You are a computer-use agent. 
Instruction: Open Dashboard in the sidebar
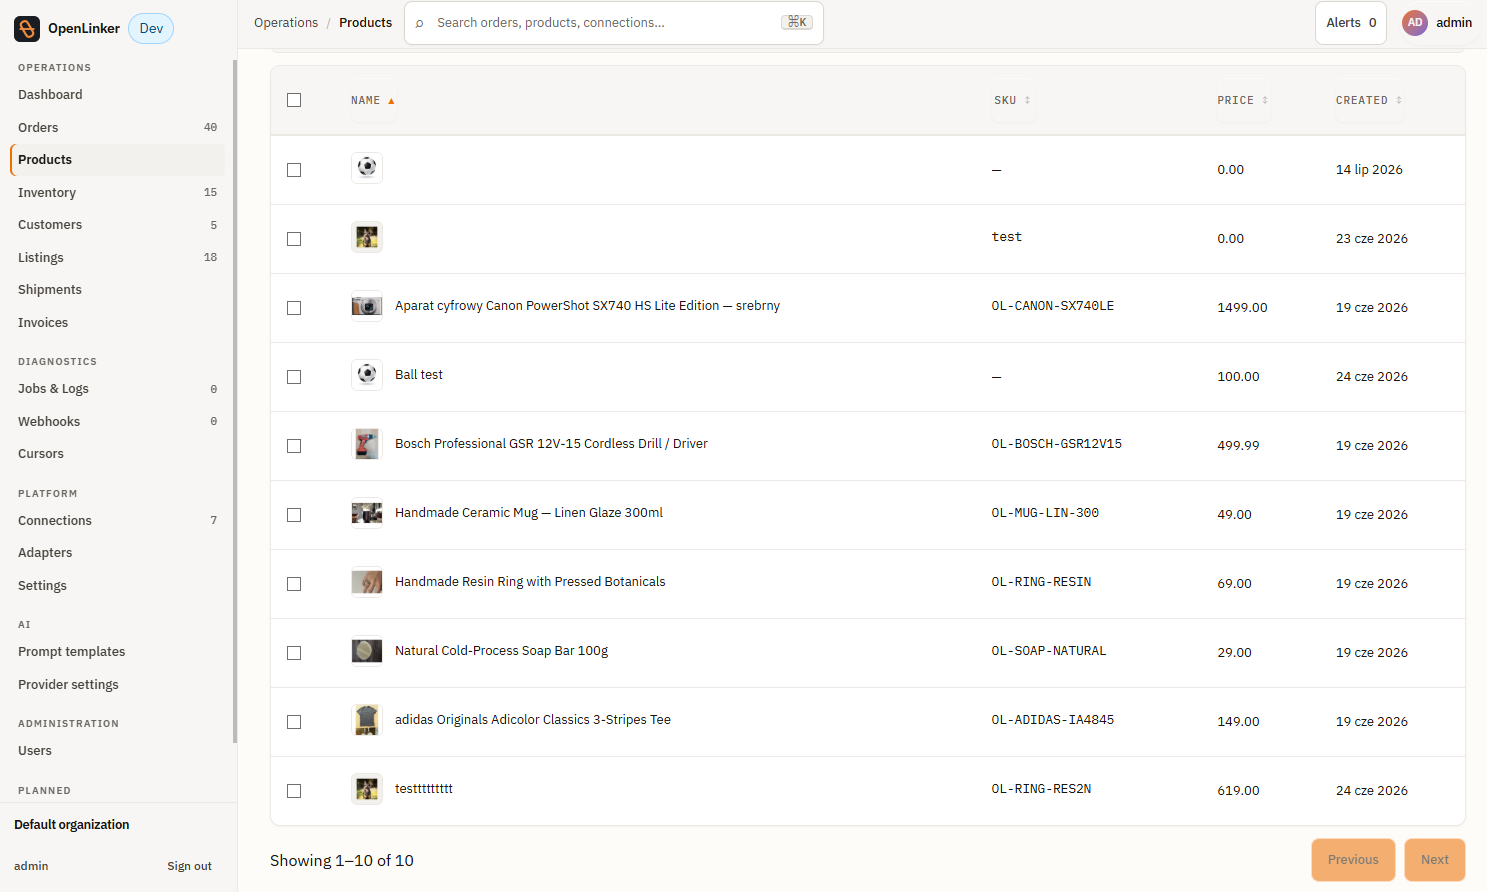click(118, 95)
